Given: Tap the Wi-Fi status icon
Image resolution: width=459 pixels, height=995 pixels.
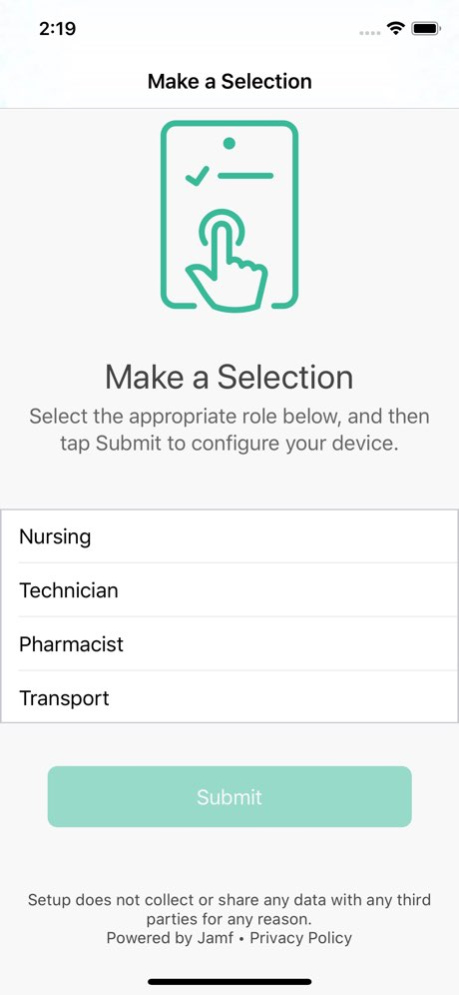Looking at the screenshot, I should (397, 29).
